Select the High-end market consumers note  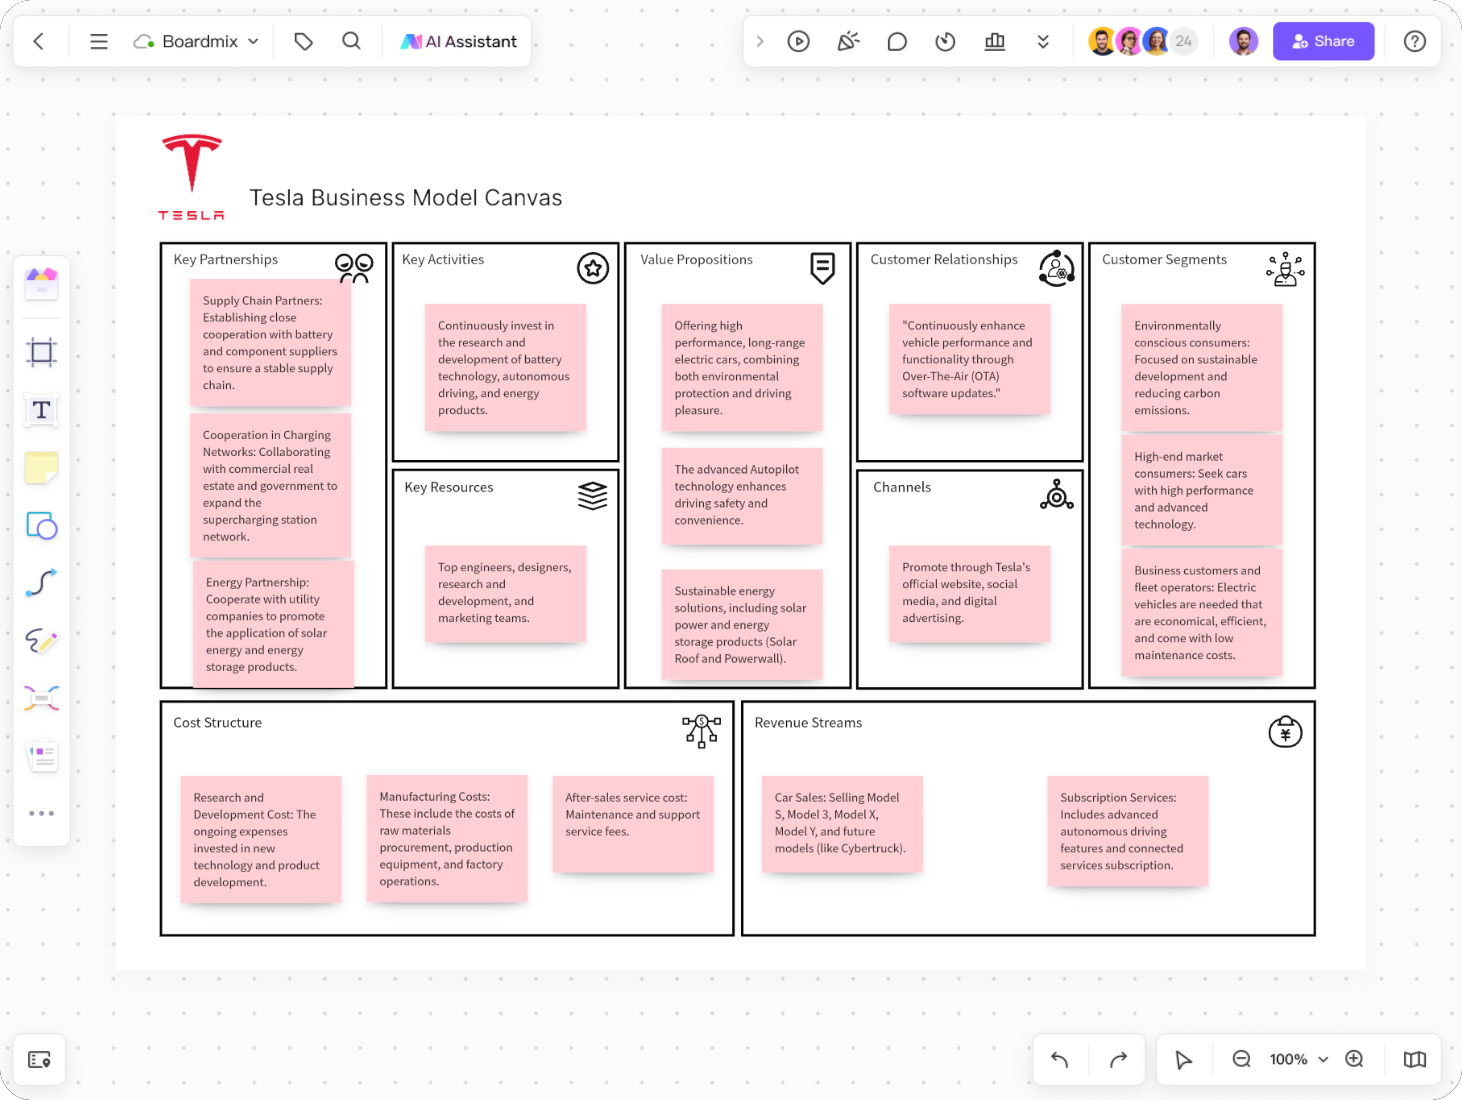pos(1202,490)
